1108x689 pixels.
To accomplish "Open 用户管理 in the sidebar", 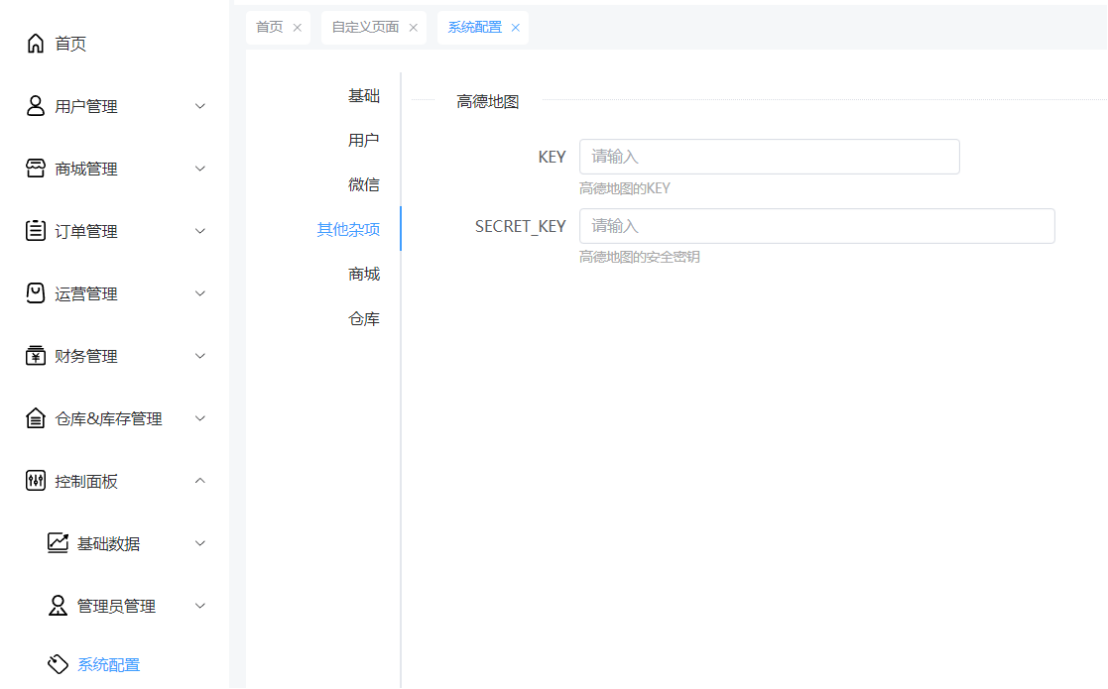I will coord(86,106).
